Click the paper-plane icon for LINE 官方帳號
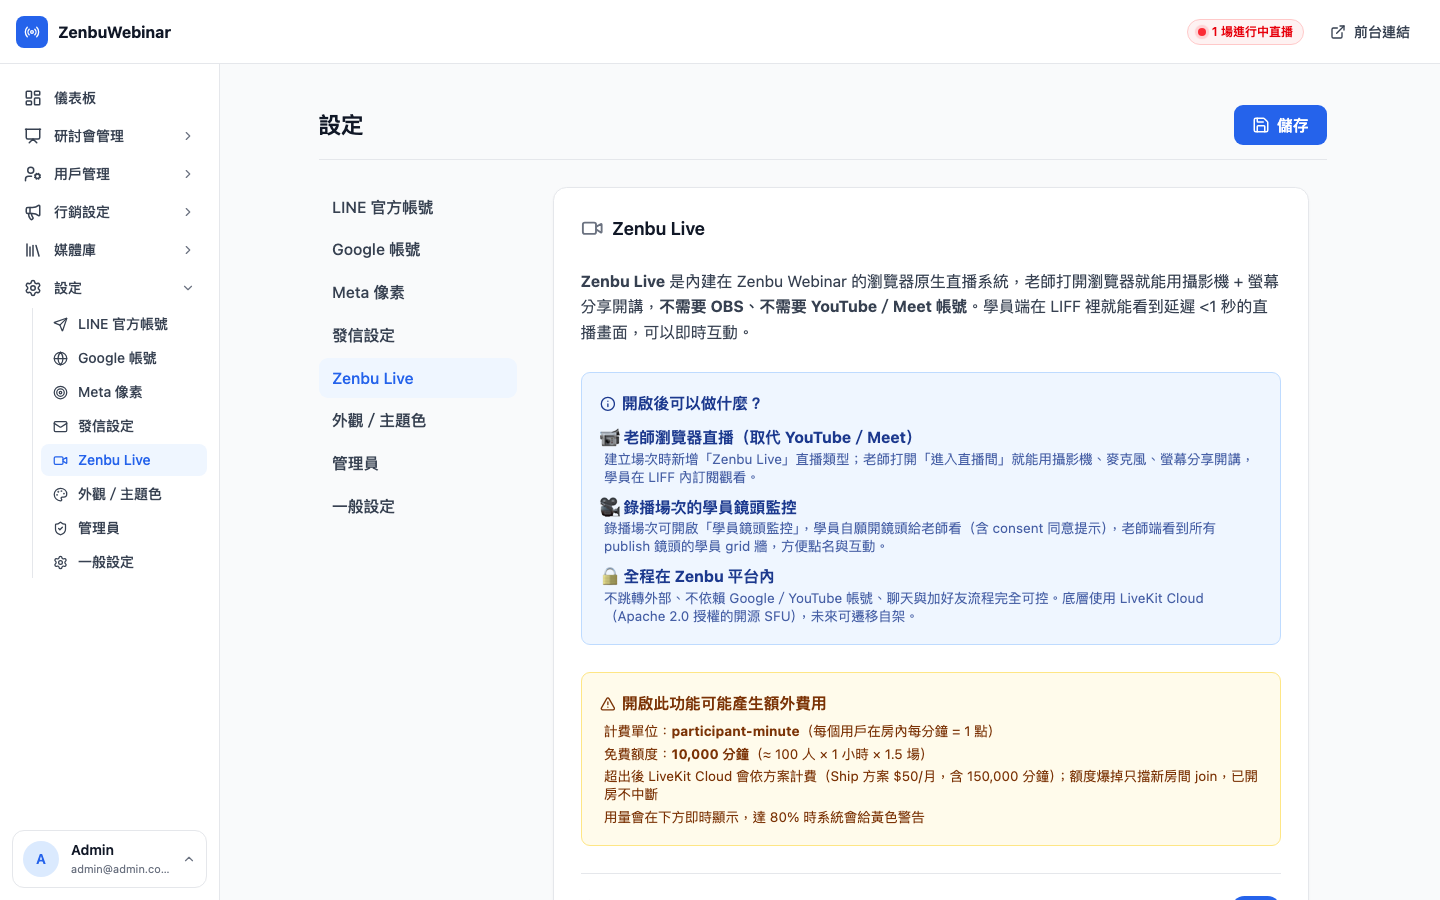 tap(60, 324)
